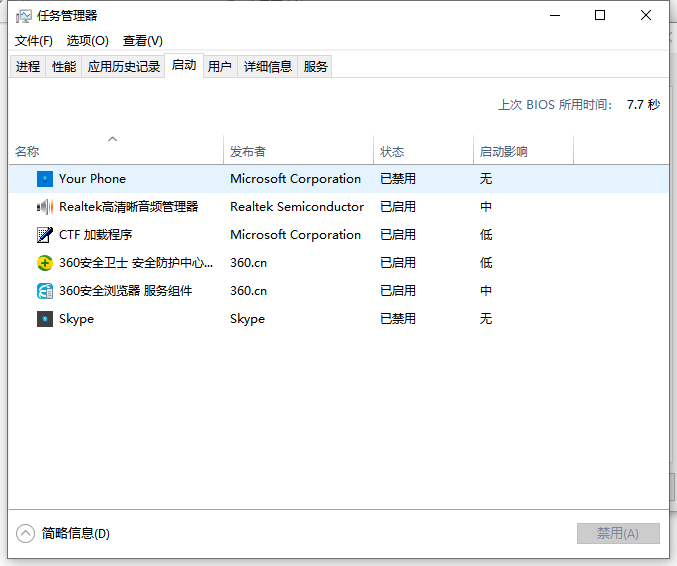
Task: Sort by the 状态 column header
Action: pyautogui.click(x=423, y=150)
